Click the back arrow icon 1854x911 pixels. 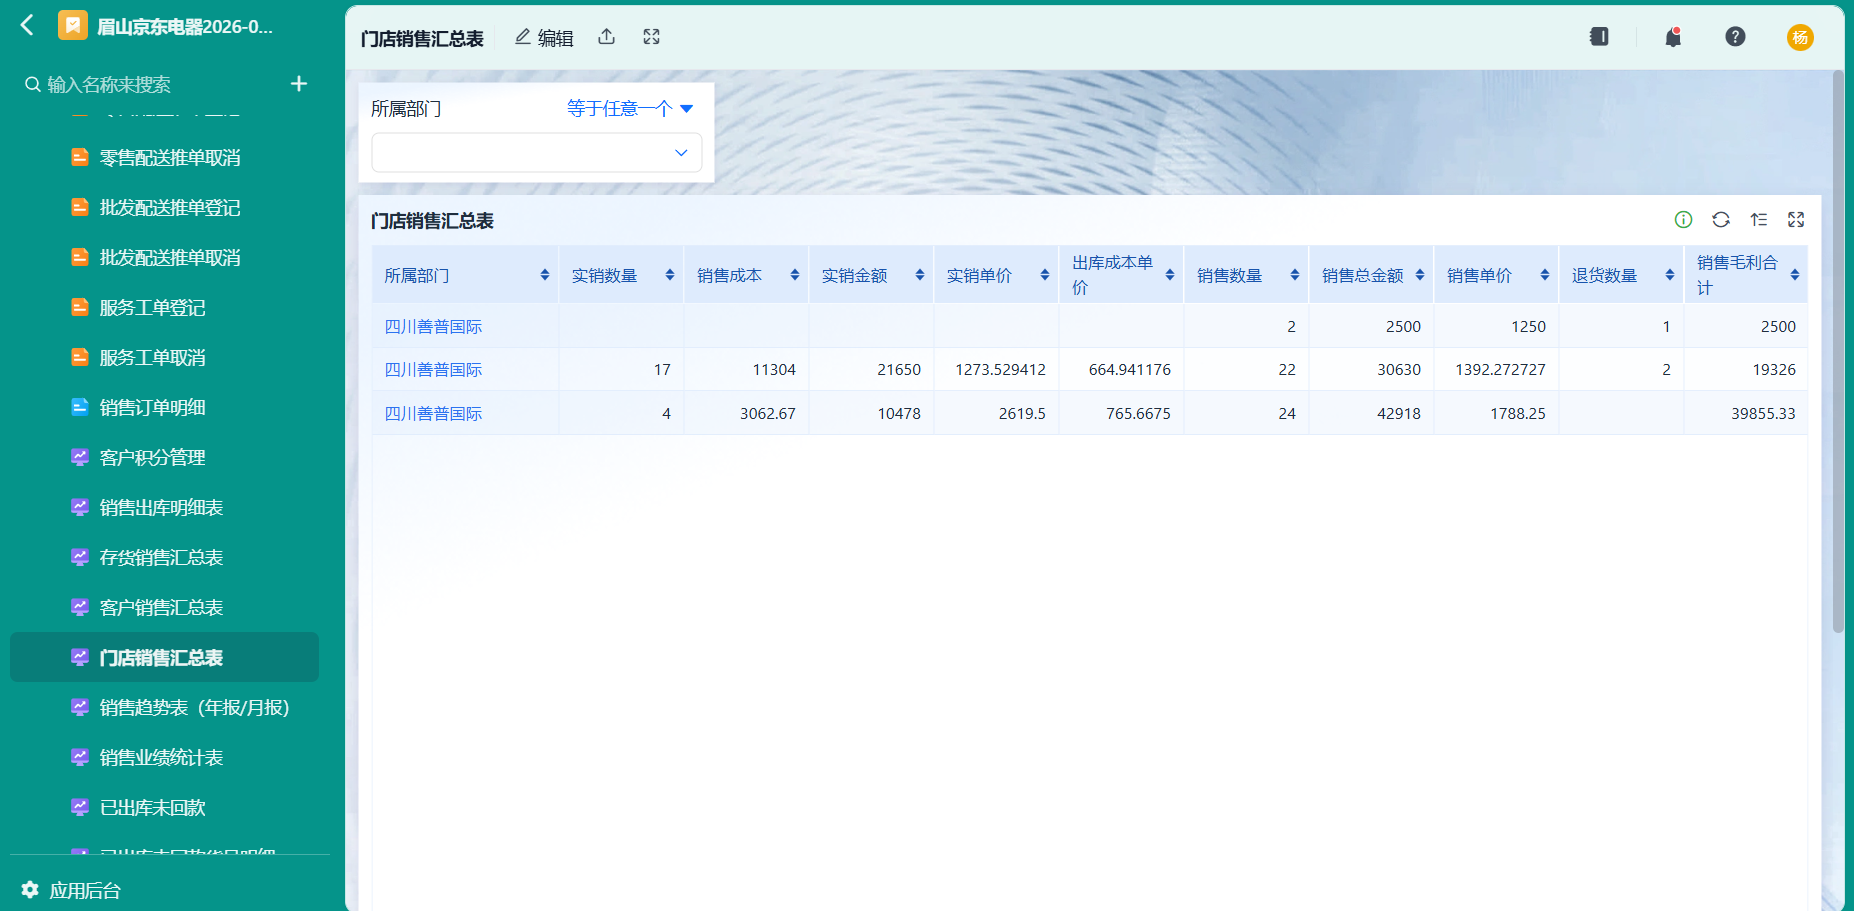click(27, 25)
